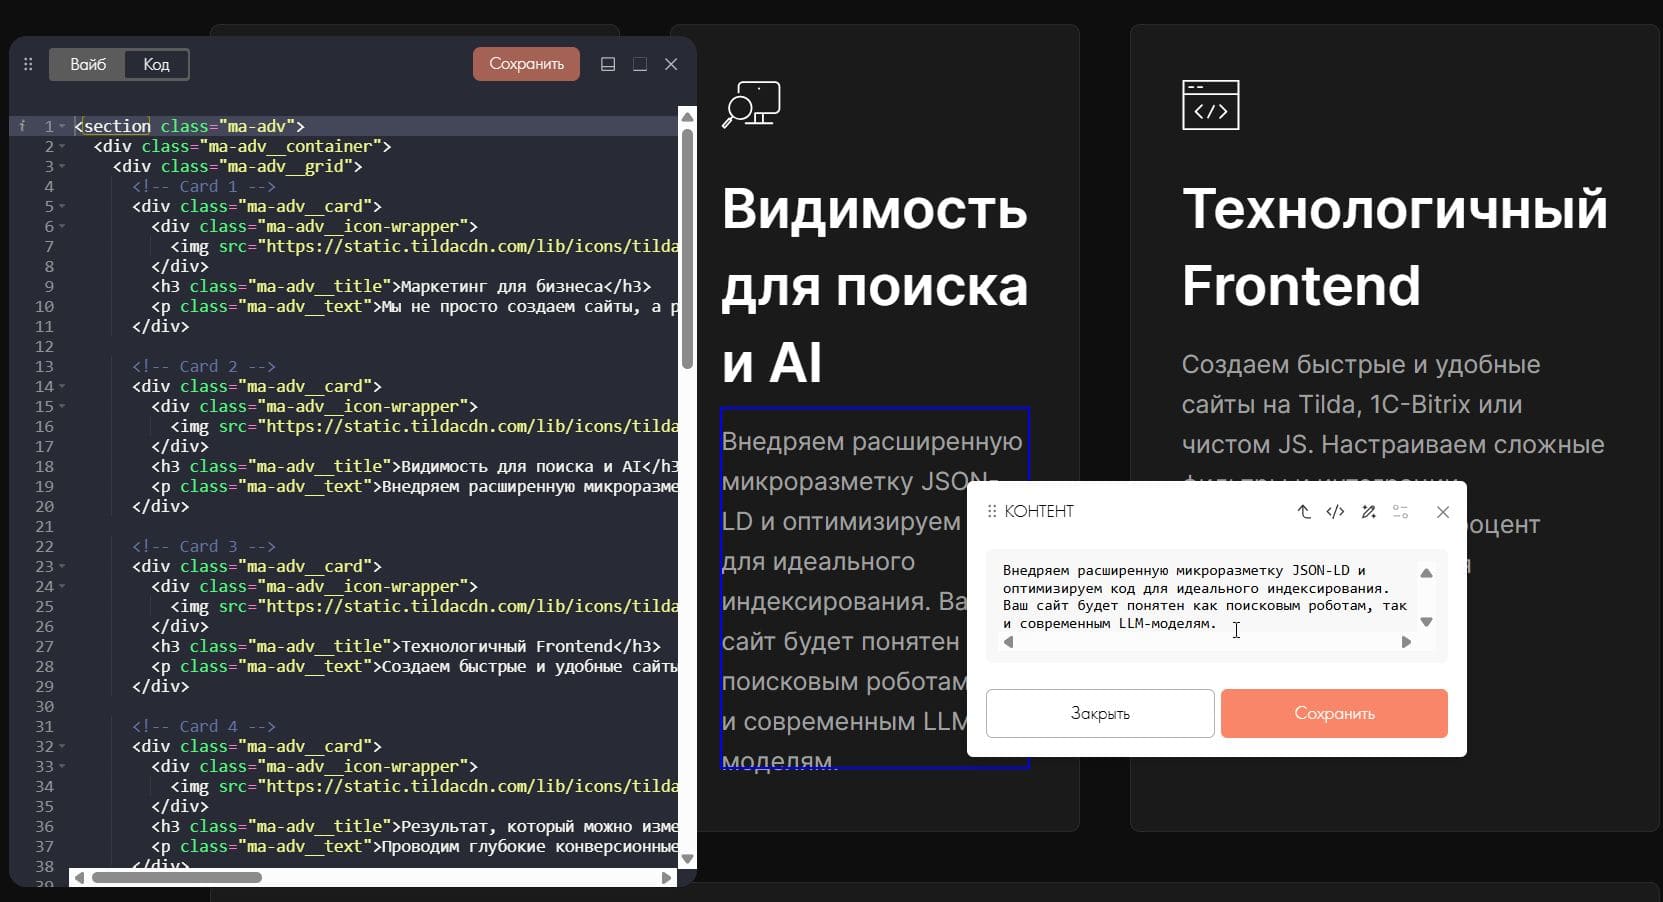1663x902 pixels.
Task: Select parent element arrow in КОНТЕНТ popup
Action: [x=1304, y=512]
